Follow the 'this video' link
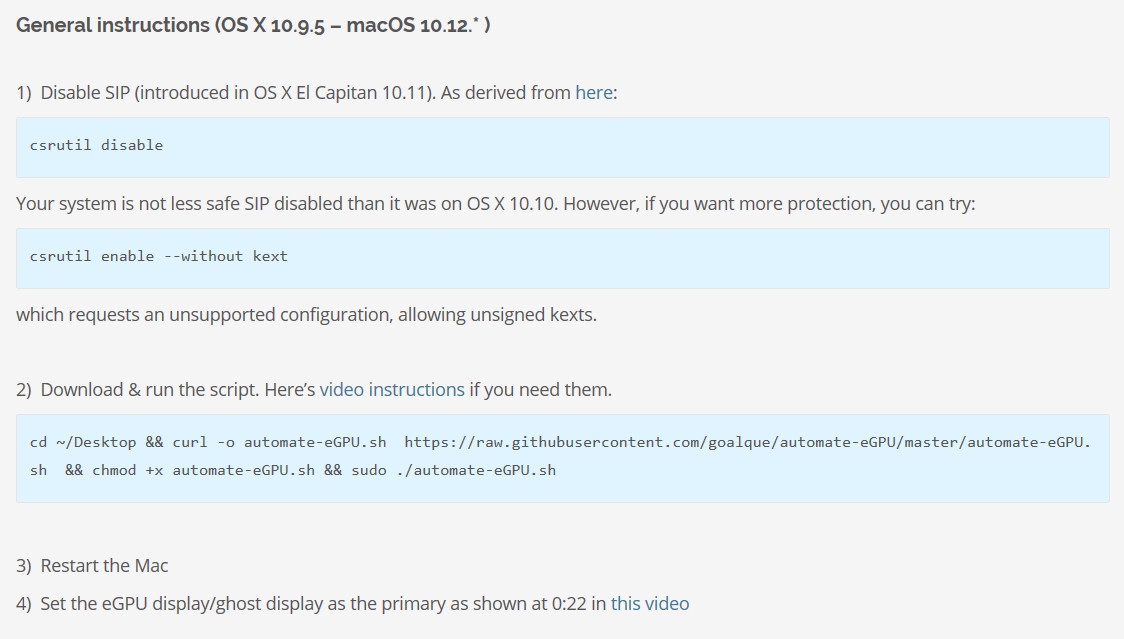The image size is (1124, 639). pos(649,603)
